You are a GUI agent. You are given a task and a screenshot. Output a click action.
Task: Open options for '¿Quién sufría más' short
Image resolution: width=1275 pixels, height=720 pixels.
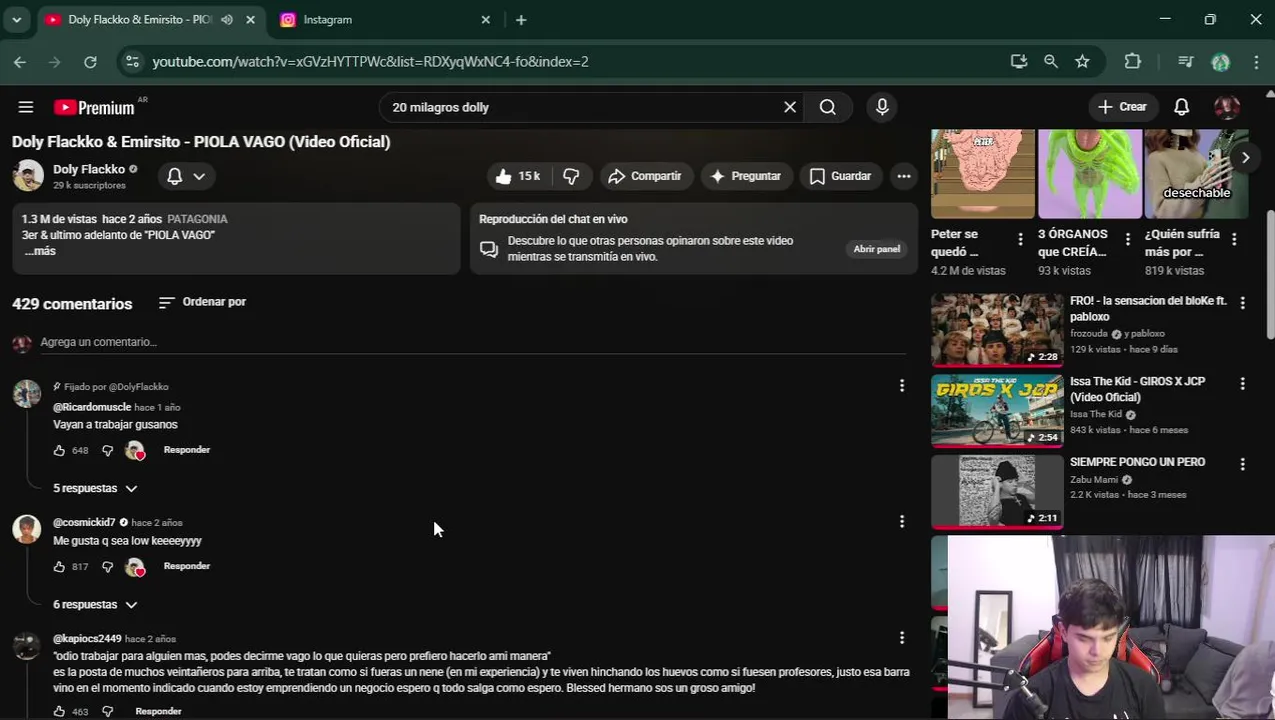click(1234, 239)
